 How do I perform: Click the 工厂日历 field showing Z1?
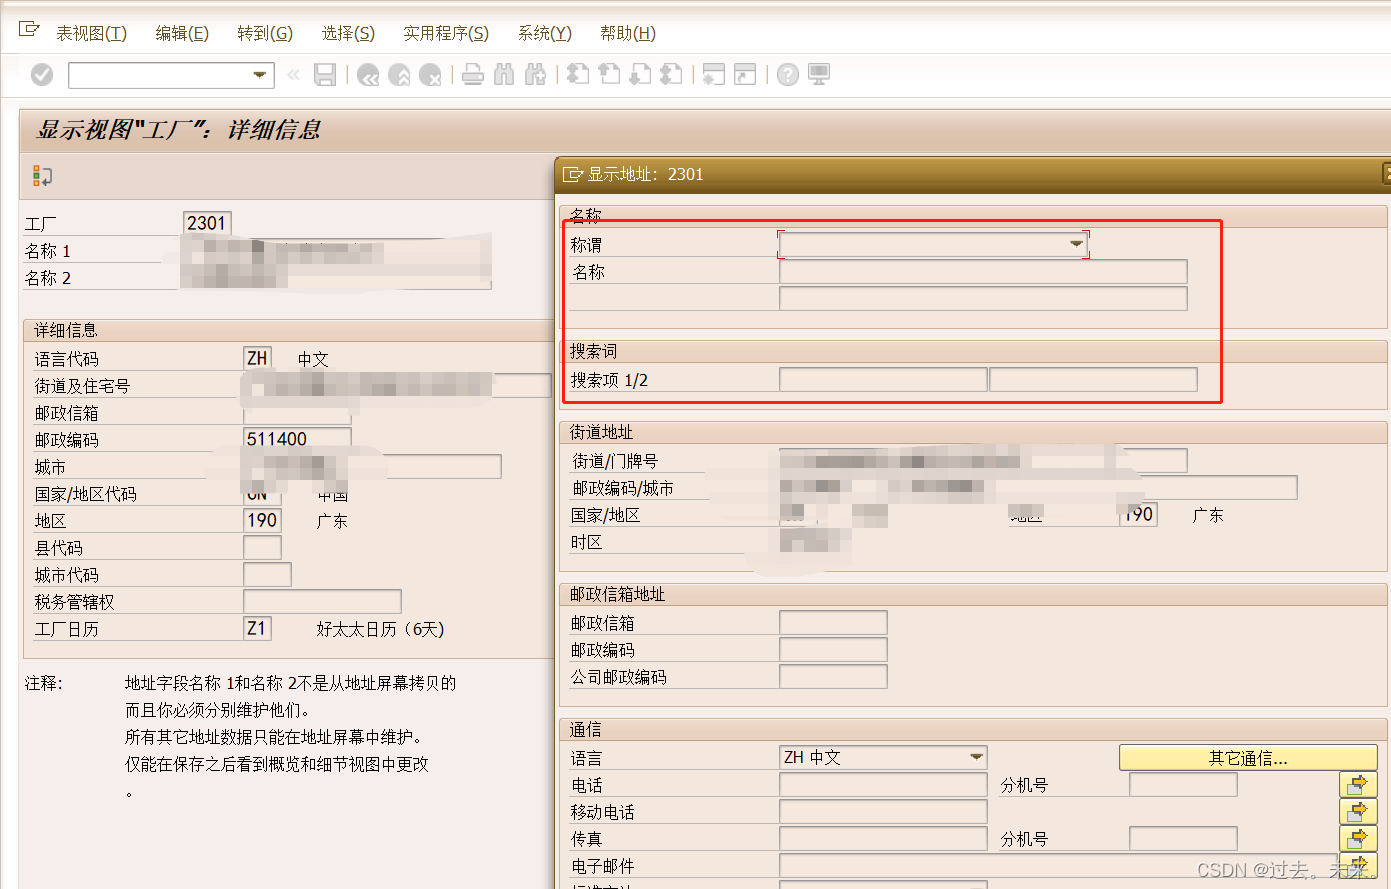coord(258,628)
